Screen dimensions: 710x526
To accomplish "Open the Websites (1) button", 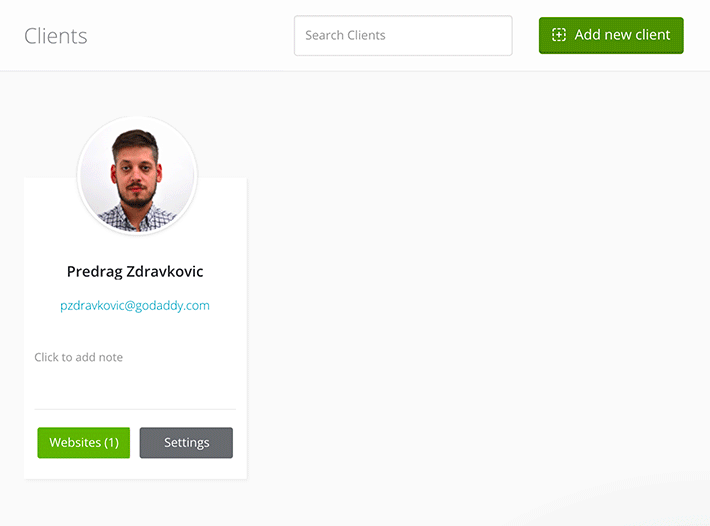I will point(84,443).
